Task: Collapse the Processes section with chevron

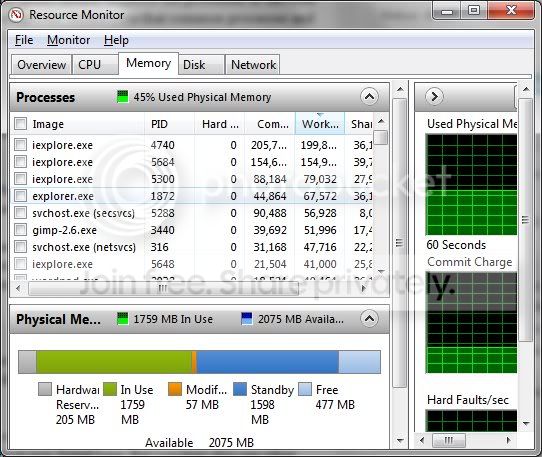Action: tap(369, 97)
